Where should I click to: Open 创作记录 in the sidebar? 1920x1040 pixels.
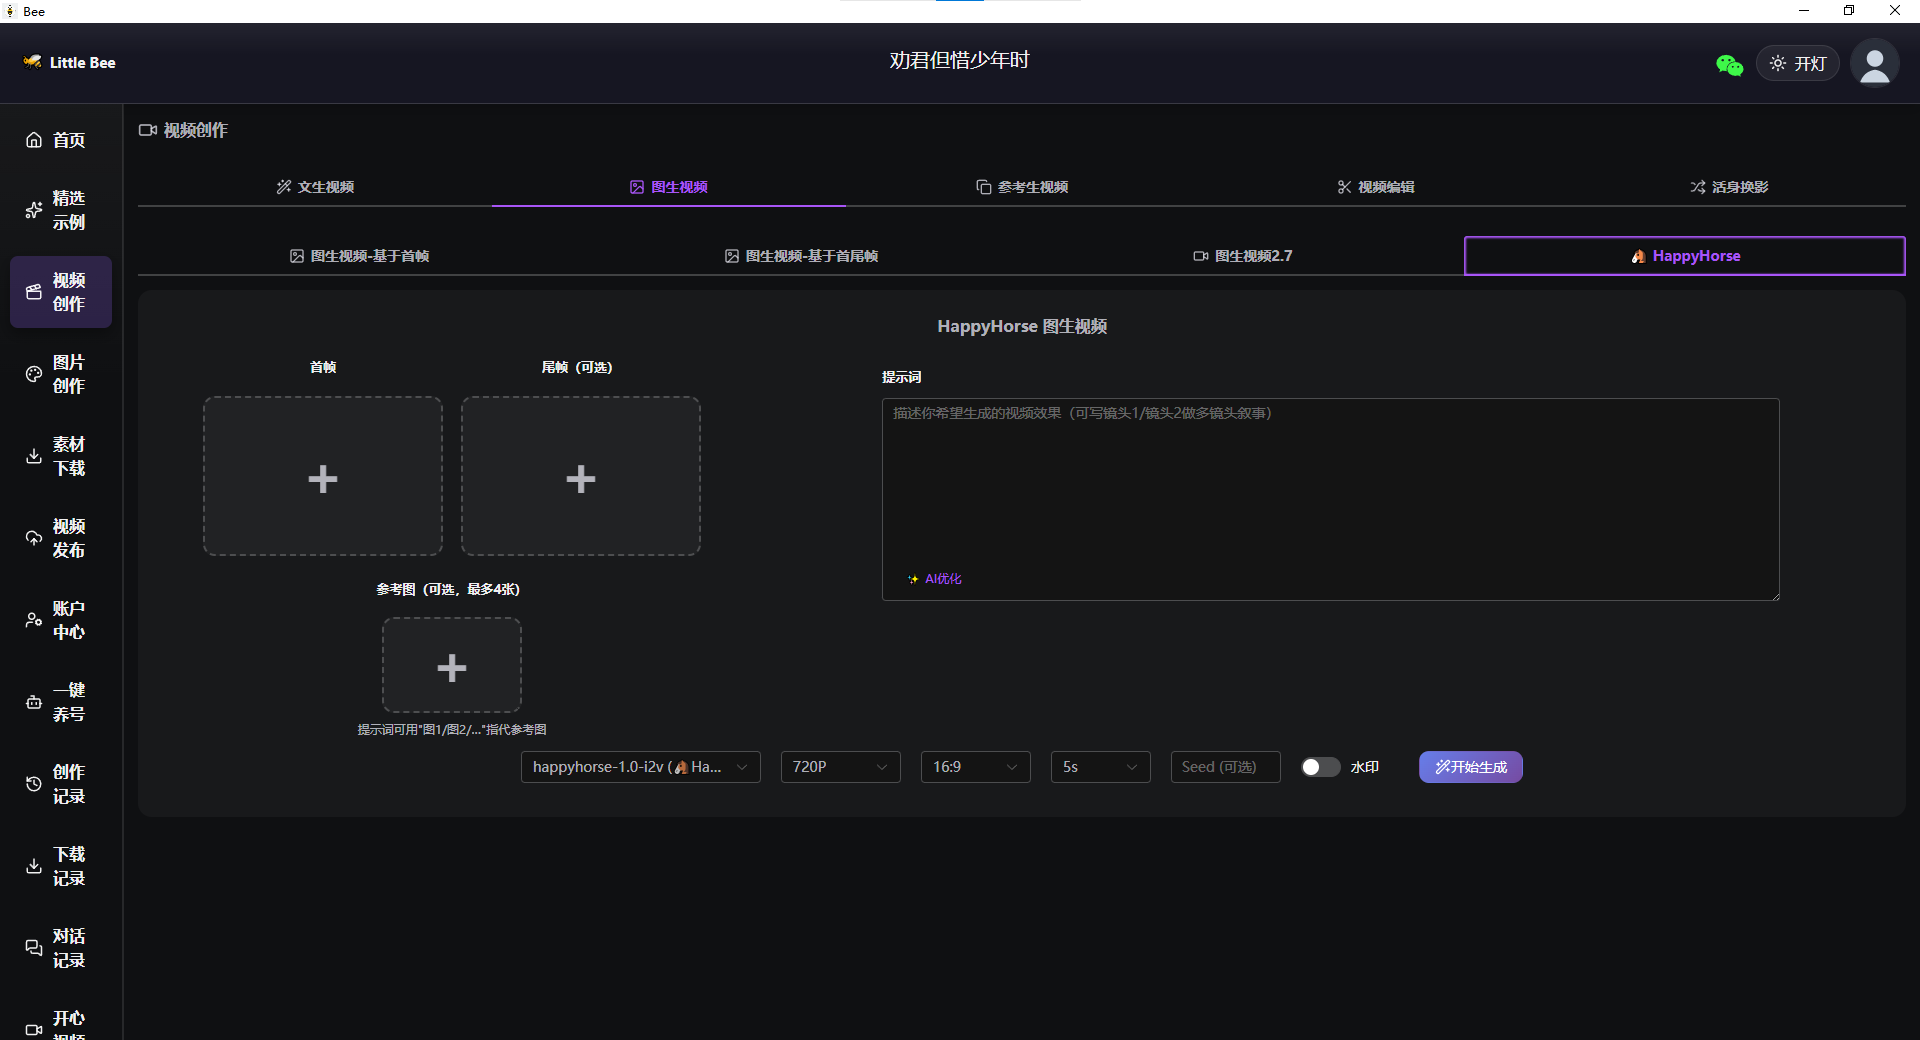(61, 784)
